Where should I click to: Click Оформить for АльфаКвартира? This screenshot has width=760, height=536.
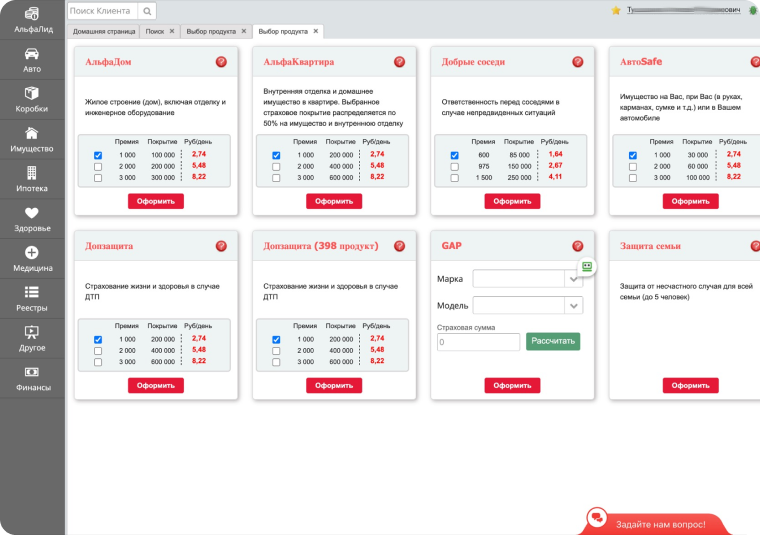(334, 201)
